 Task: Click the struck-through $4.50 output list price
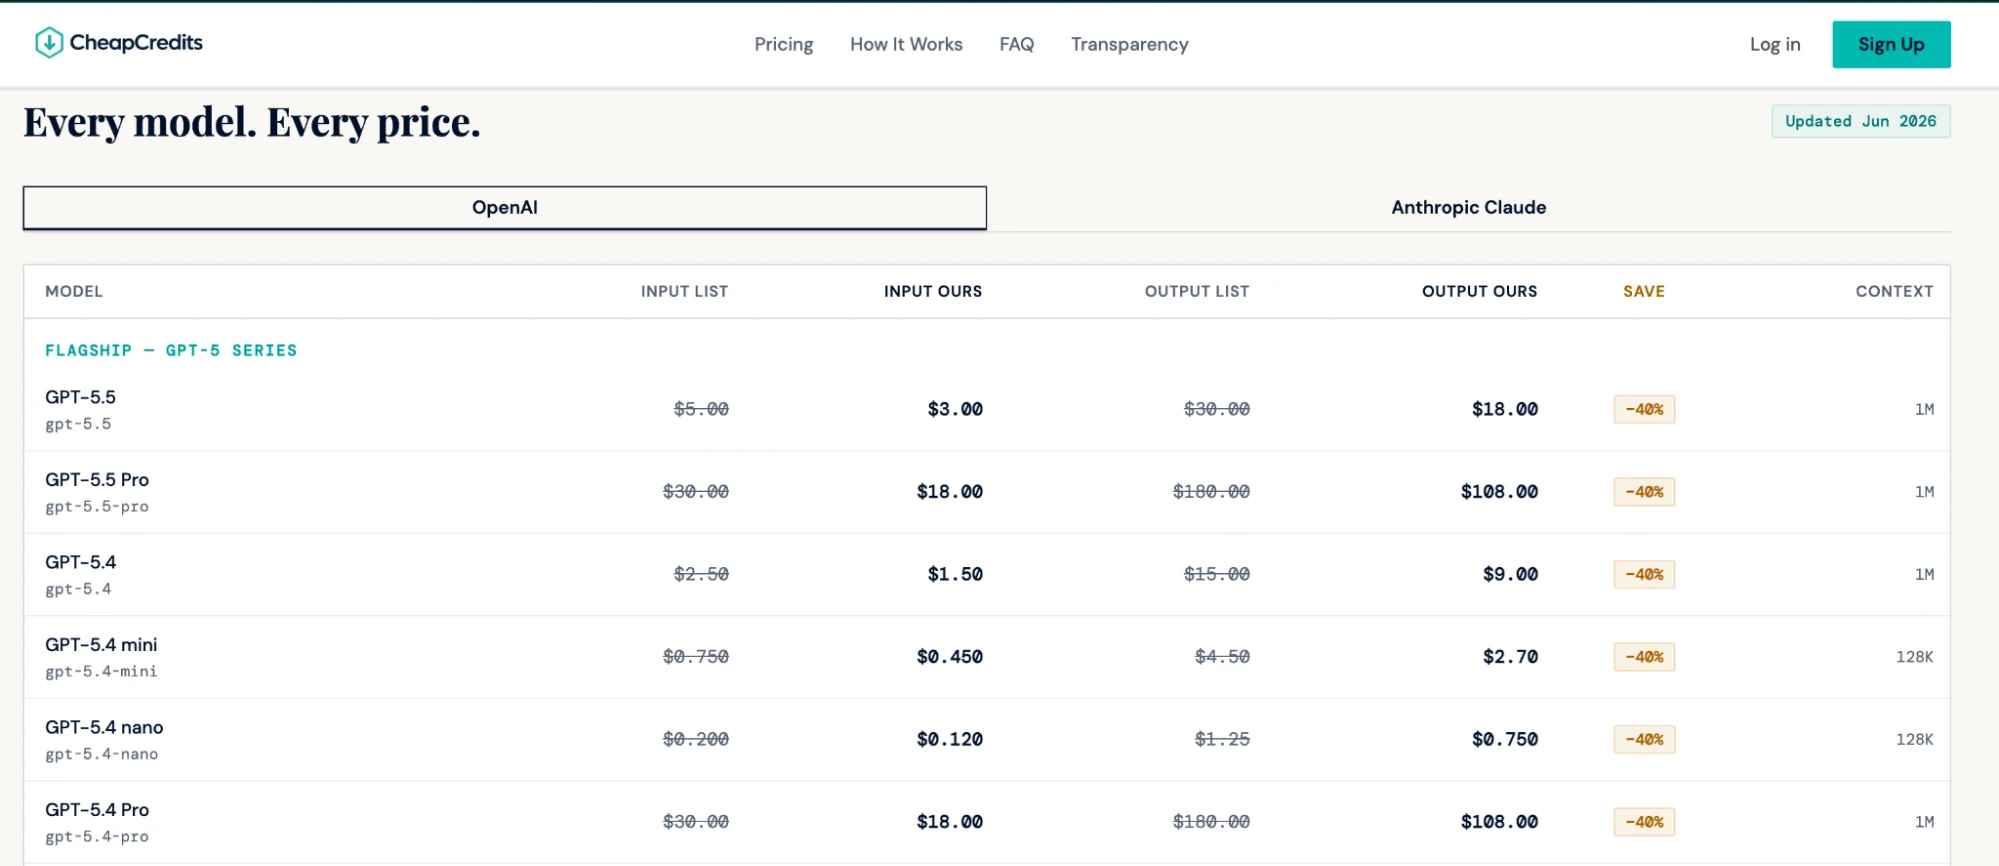pyautogui.click(x=1222, y=657)
